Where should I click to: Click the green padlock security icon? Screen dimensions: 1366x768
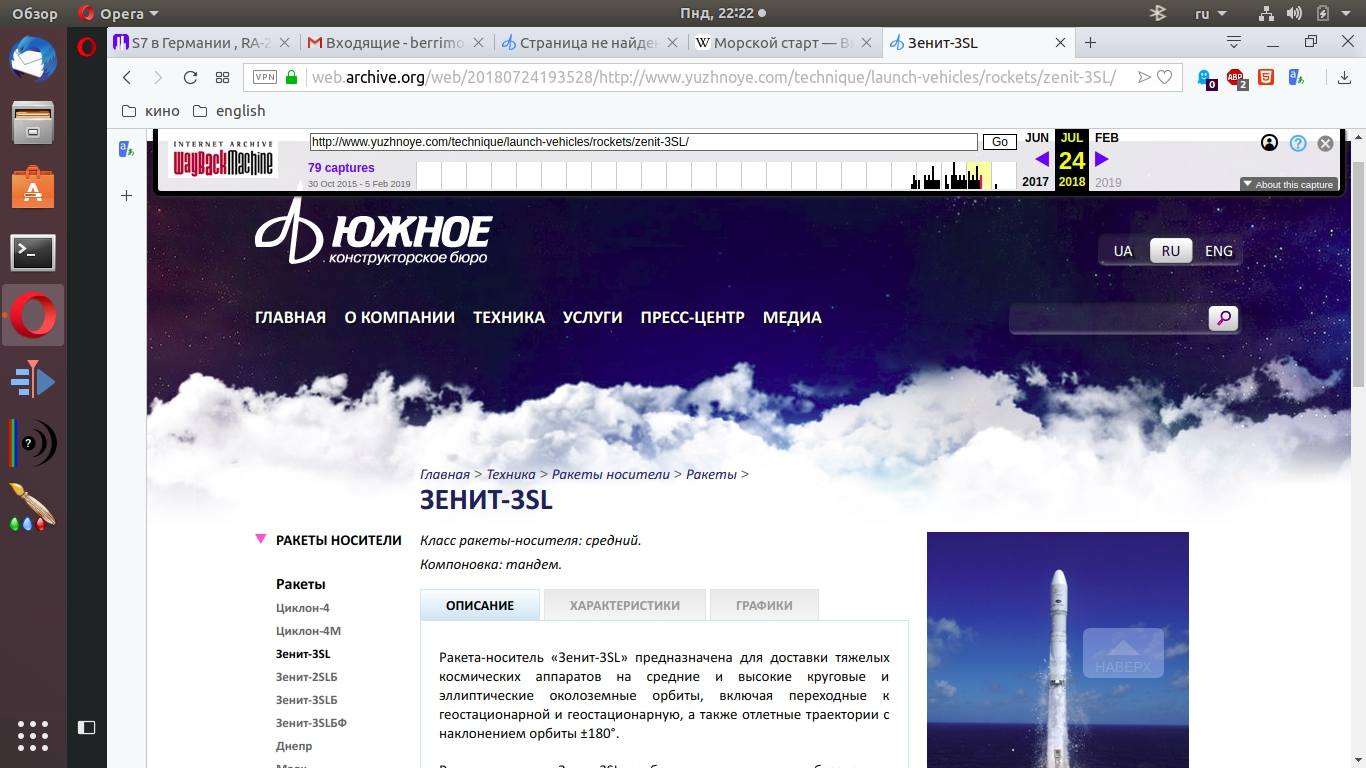pos(292,77)
